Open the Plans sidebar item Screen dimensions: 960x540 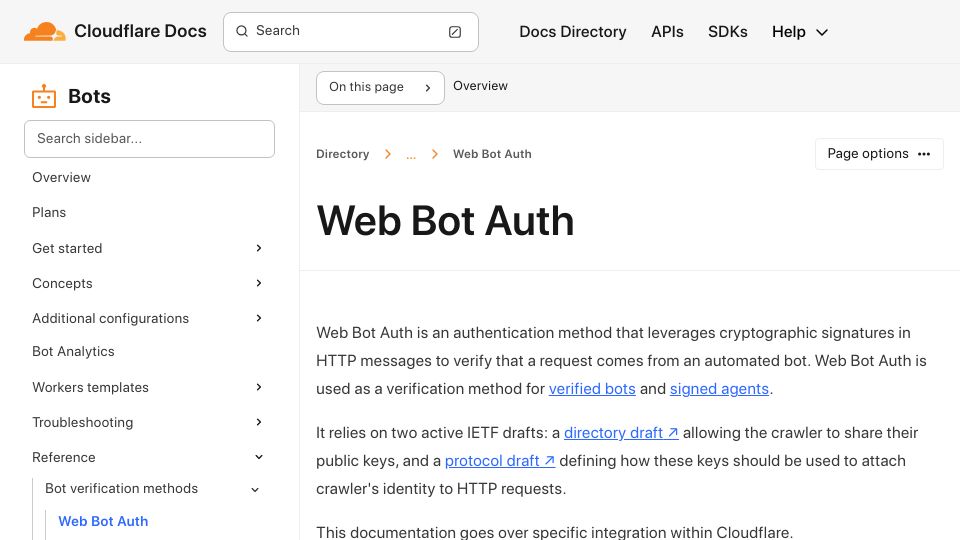tap(49, 212)
